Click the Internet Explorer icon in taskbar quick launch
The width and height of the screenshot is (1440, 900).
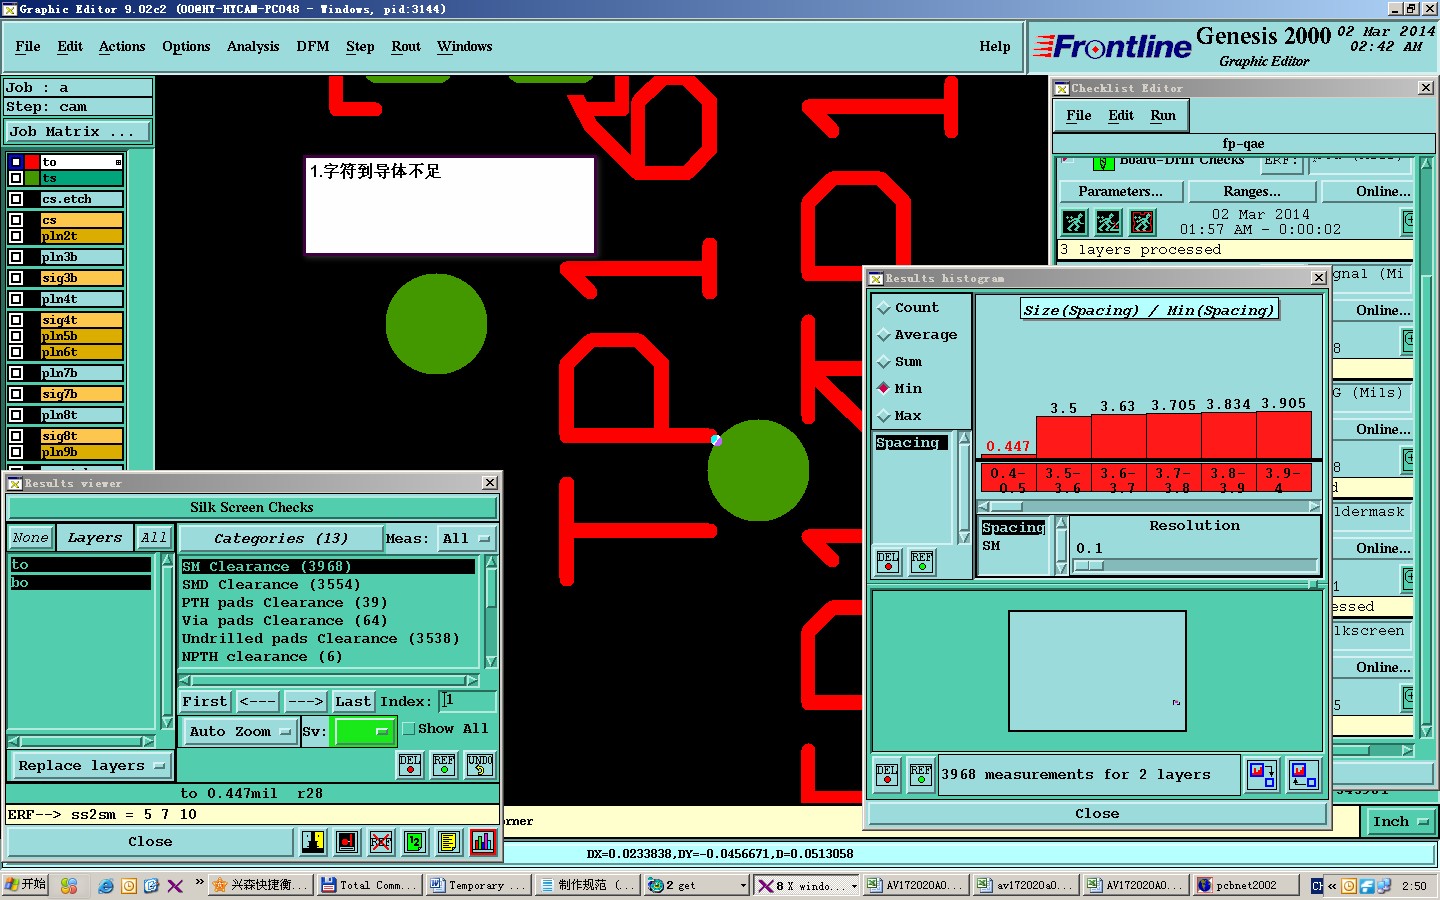105,886
